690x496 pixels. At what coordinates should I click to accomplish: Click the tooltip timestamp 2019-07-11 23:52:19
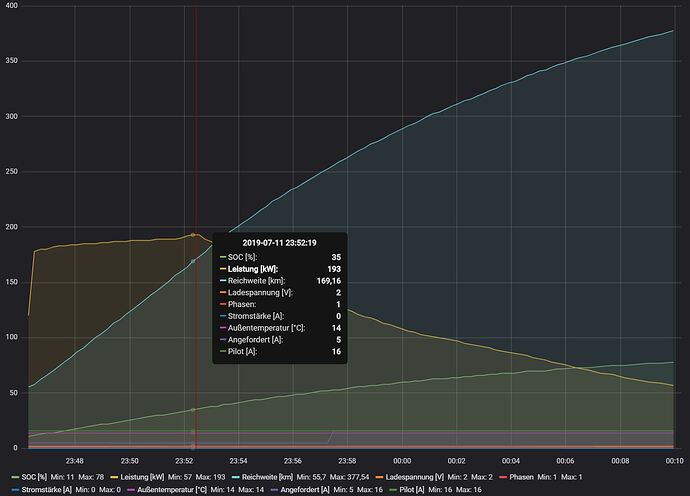pos(279,243)
